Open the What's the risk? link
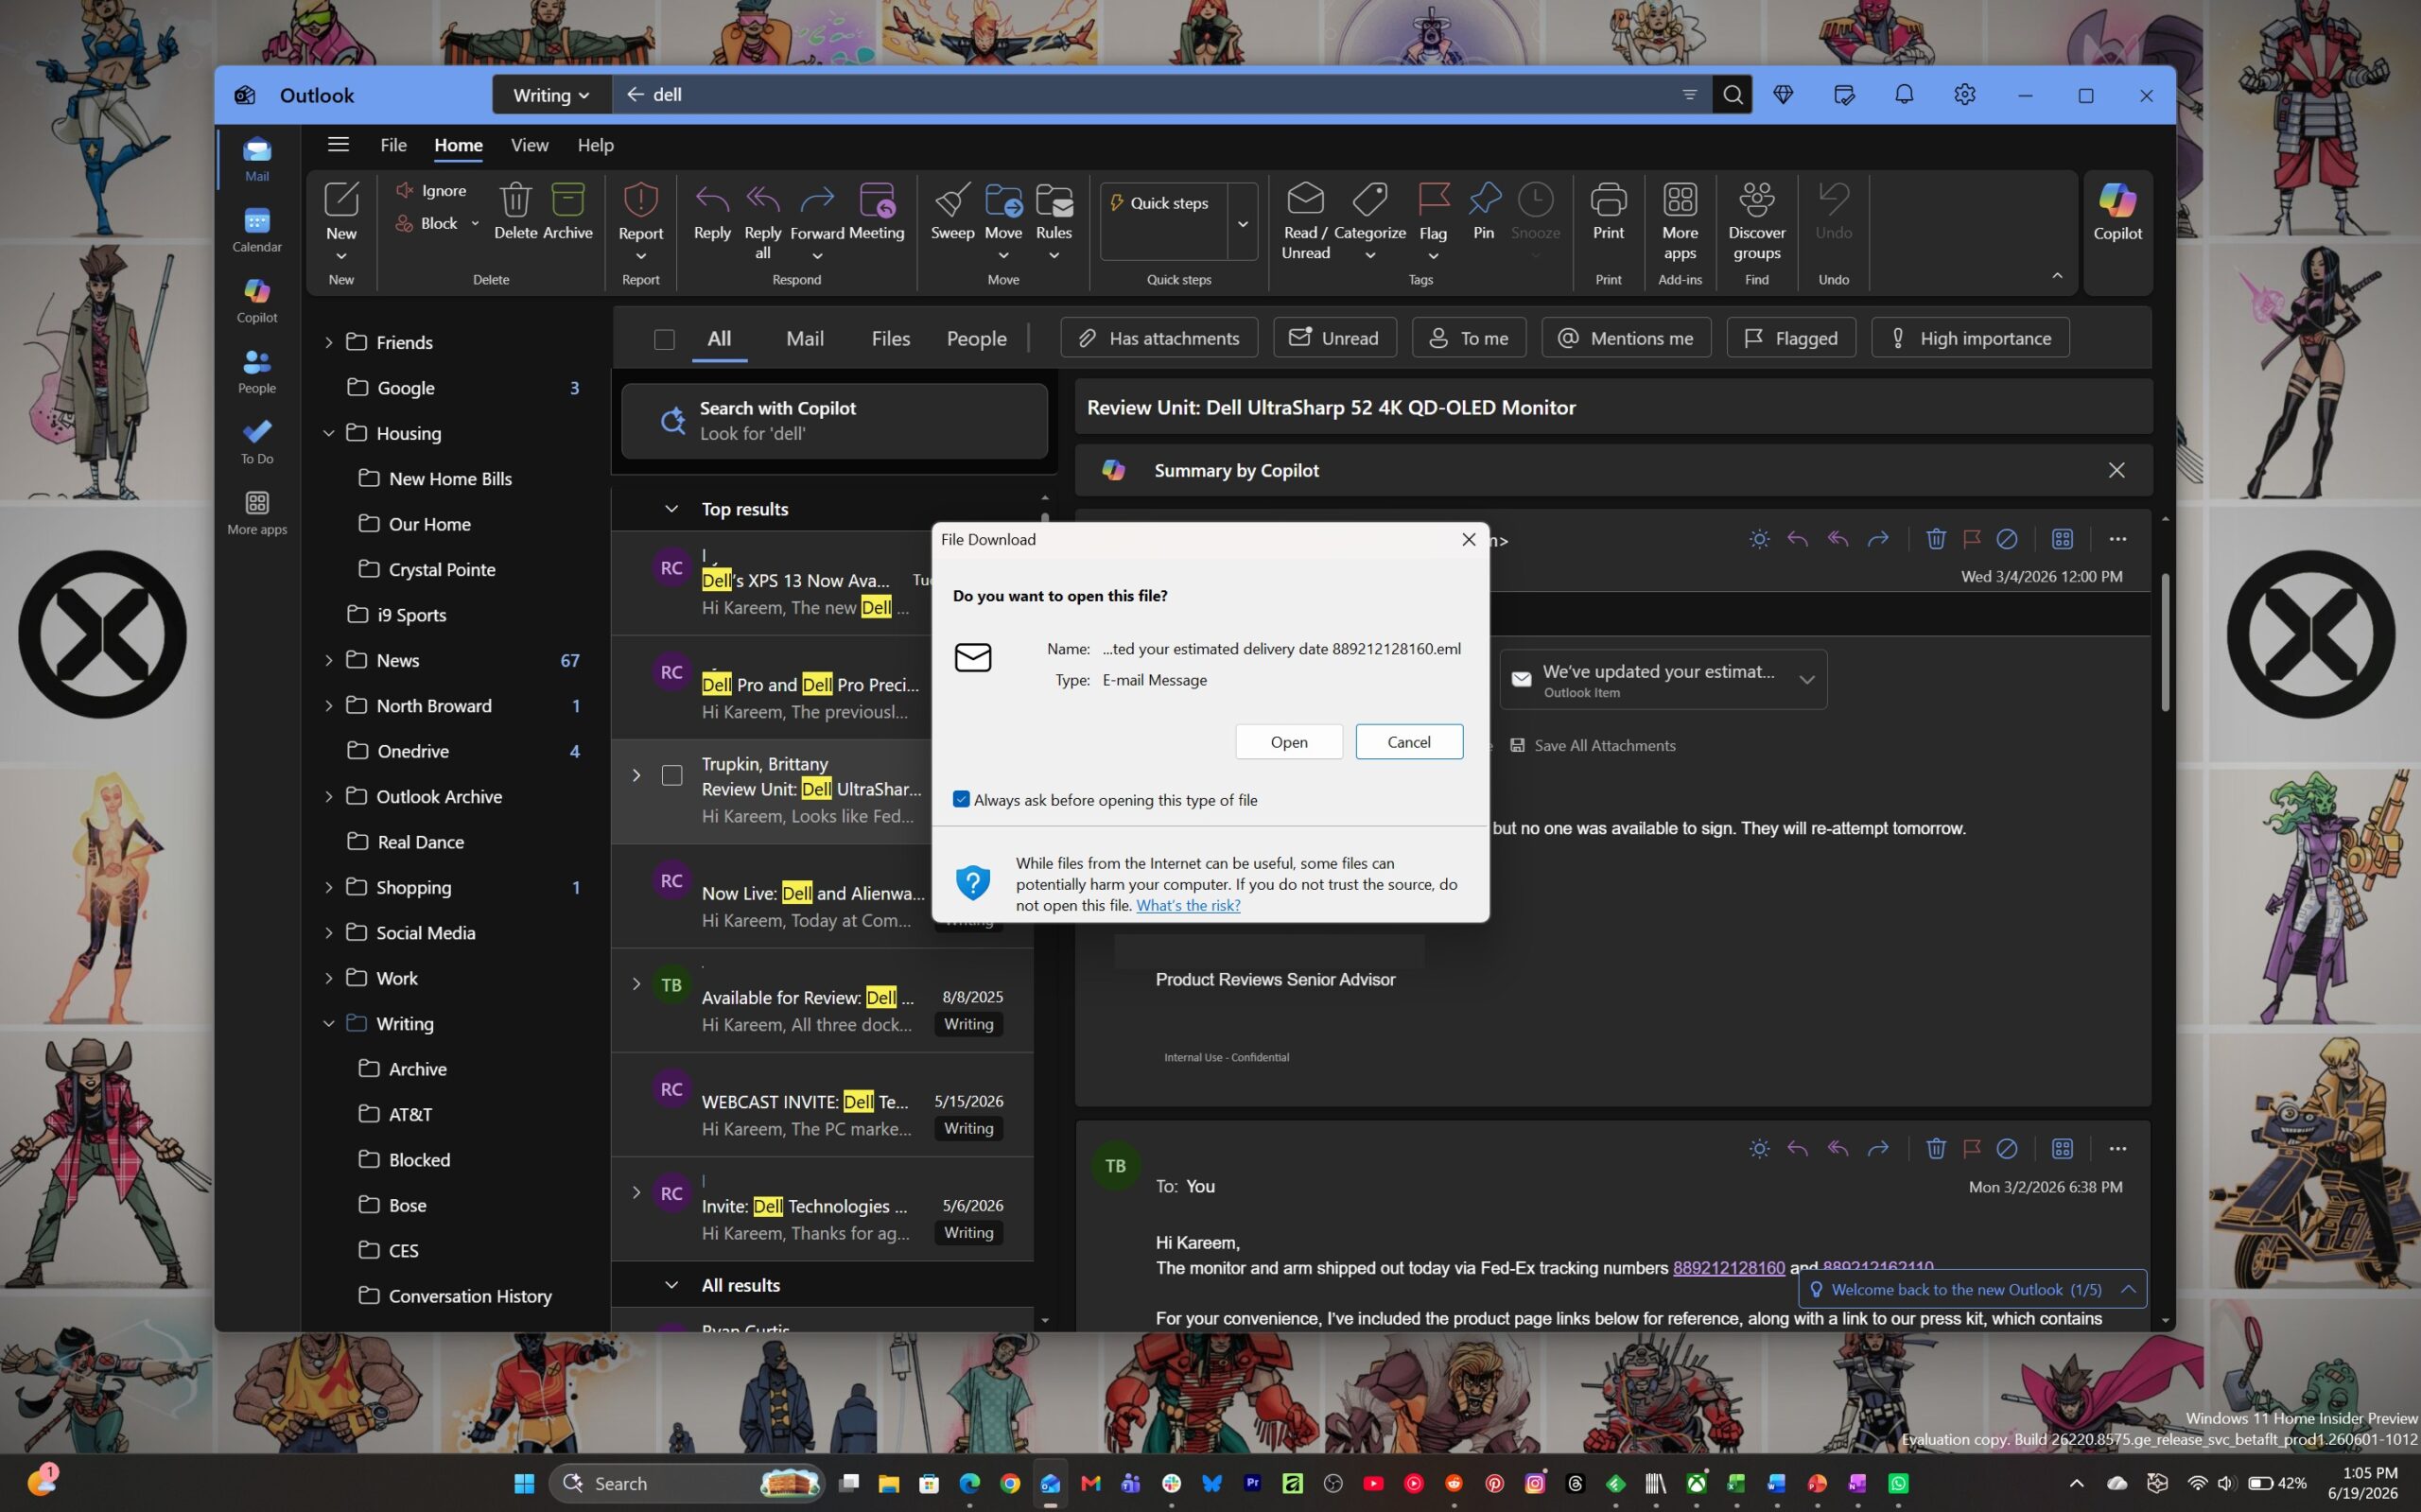2421x1512 pixels. [1188, 905]
